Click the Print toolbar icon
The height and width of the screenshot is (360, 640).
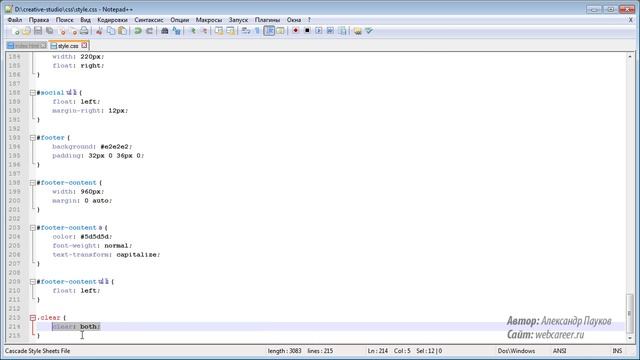84,31
